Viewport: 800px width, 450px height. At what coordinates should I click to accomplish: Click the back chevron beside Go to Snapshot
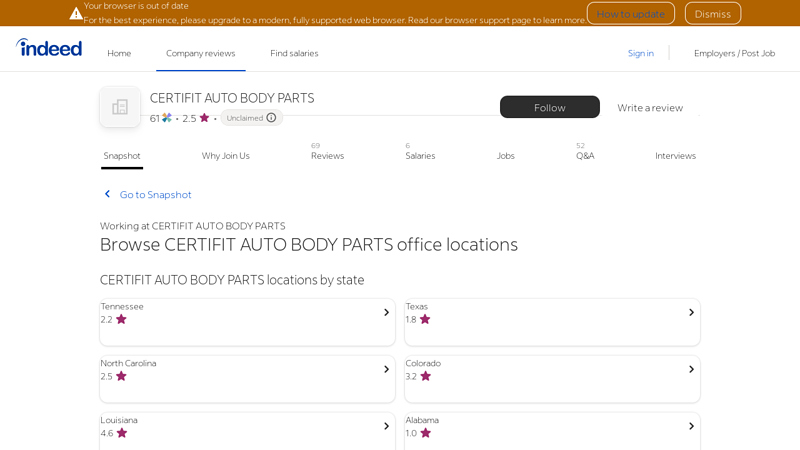[107, 194]
